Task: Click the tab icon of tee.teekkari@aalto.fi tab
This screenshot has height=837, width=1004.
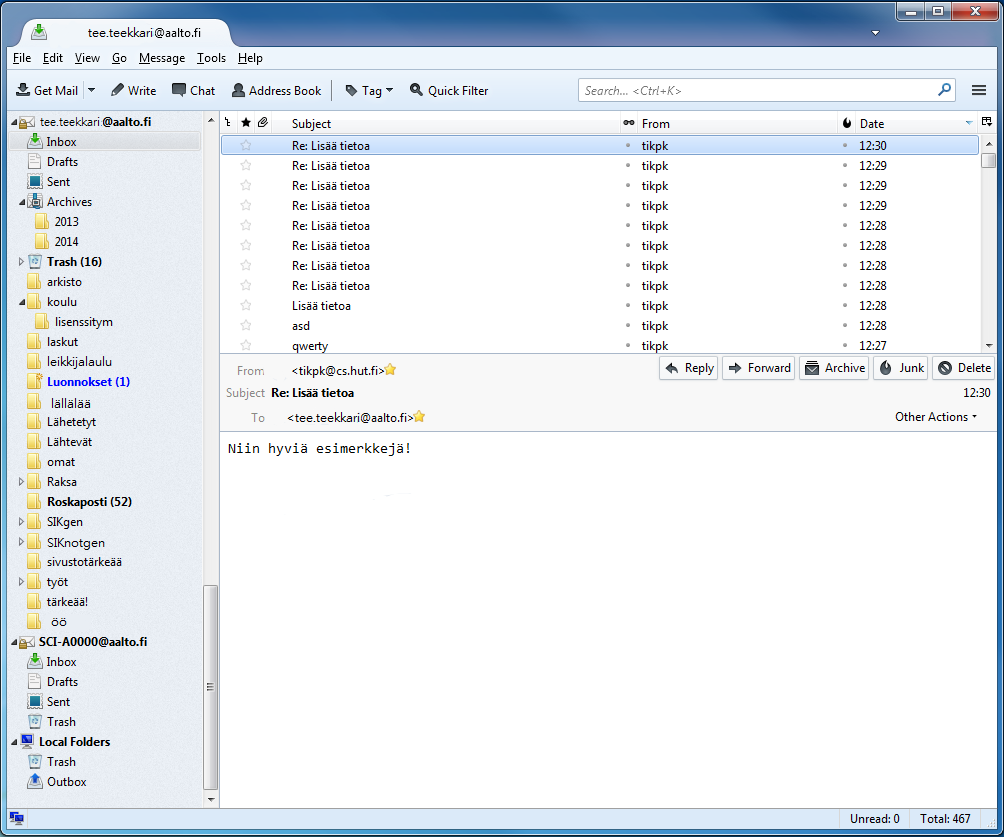Action: pyautogui.click(x=39, y=31)
